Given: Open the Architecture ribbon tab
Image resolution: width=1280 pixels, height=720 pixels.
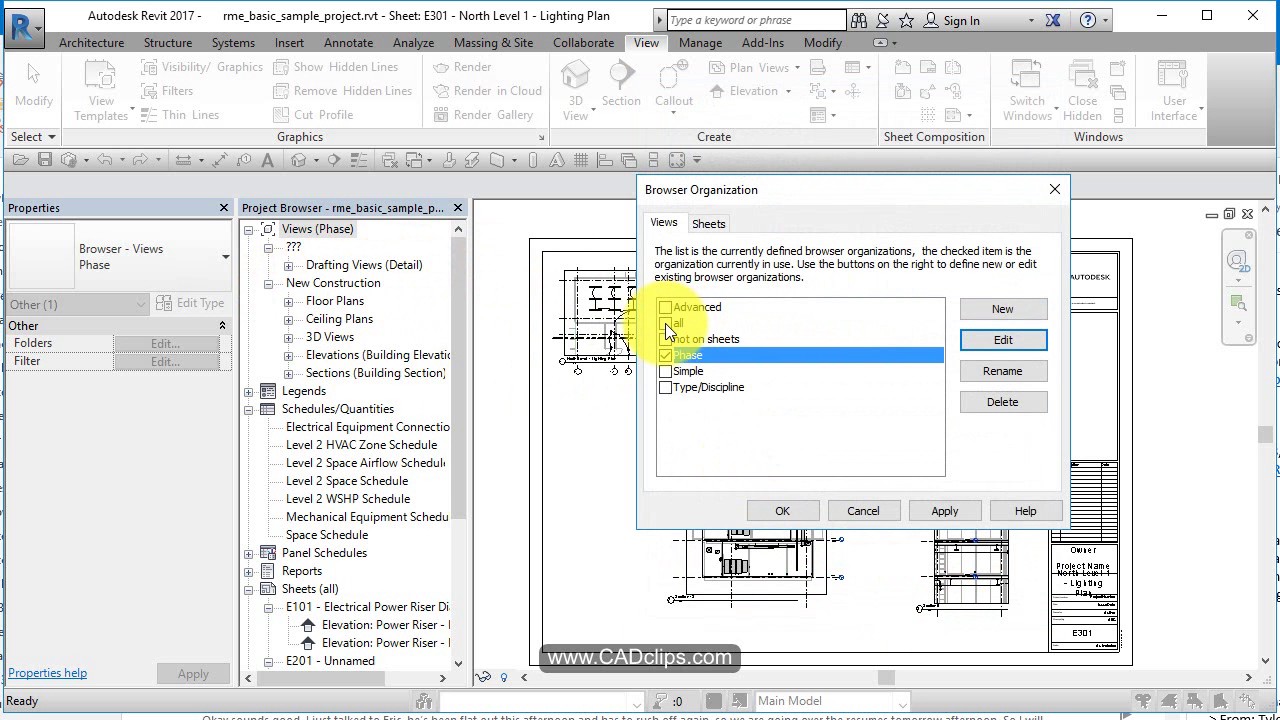Looking at the screenshot, I should pyautogui.click(x=91, y=43).
